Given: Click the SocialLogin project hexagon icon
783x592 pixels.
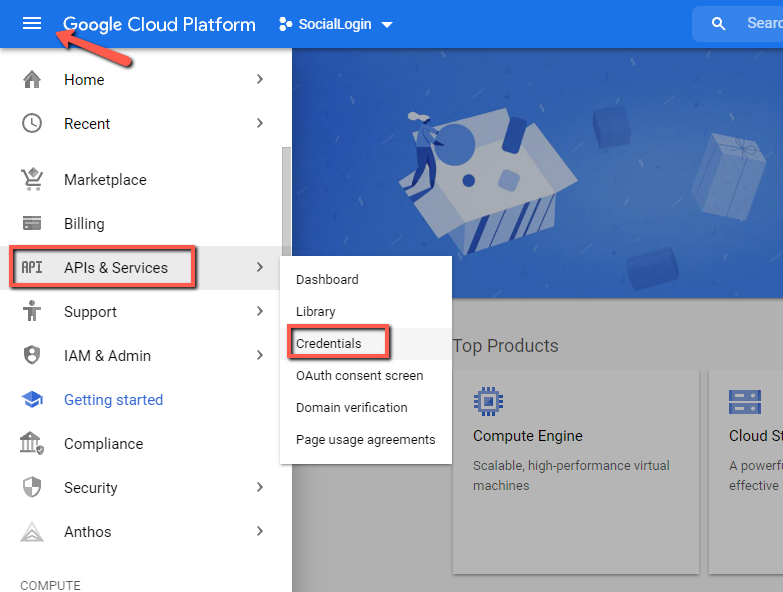Looking at the screenshot, I should (285, 24).
